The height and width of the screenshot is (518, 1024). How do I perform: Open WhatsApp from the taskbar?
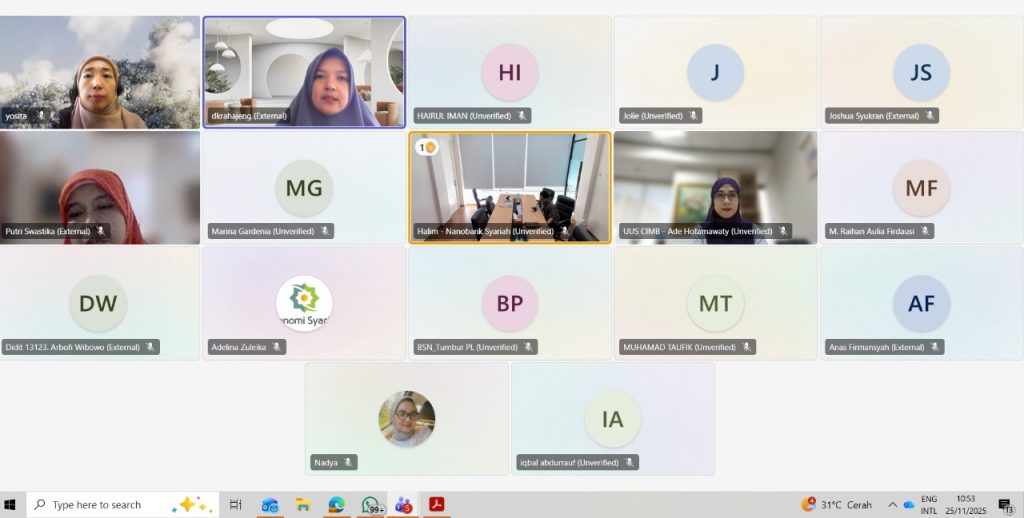[371, 505]
